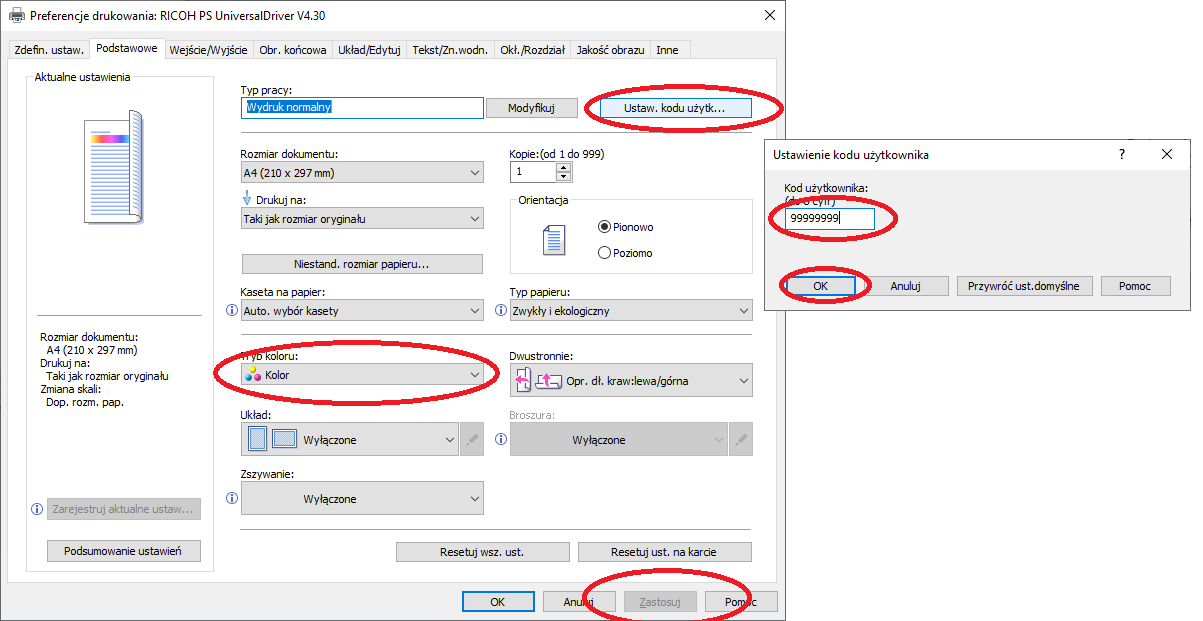
Task: Click Anuluj in the user code dialog
Action: (906, 286)
